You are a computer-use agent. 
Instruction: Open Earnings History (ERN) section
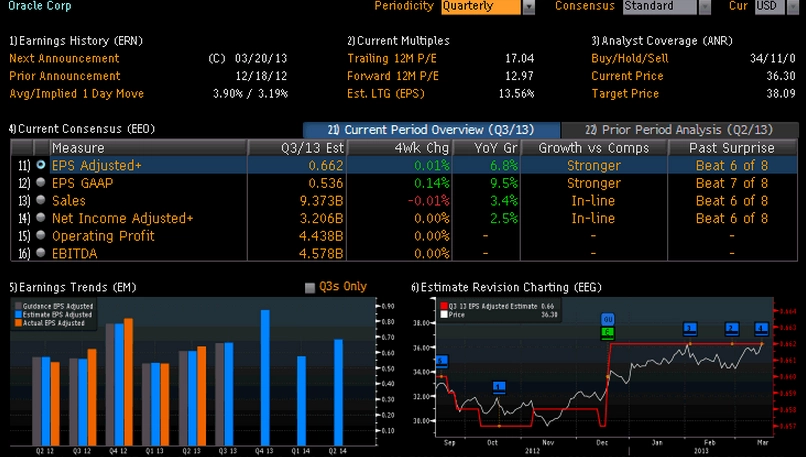click(76, 41)
